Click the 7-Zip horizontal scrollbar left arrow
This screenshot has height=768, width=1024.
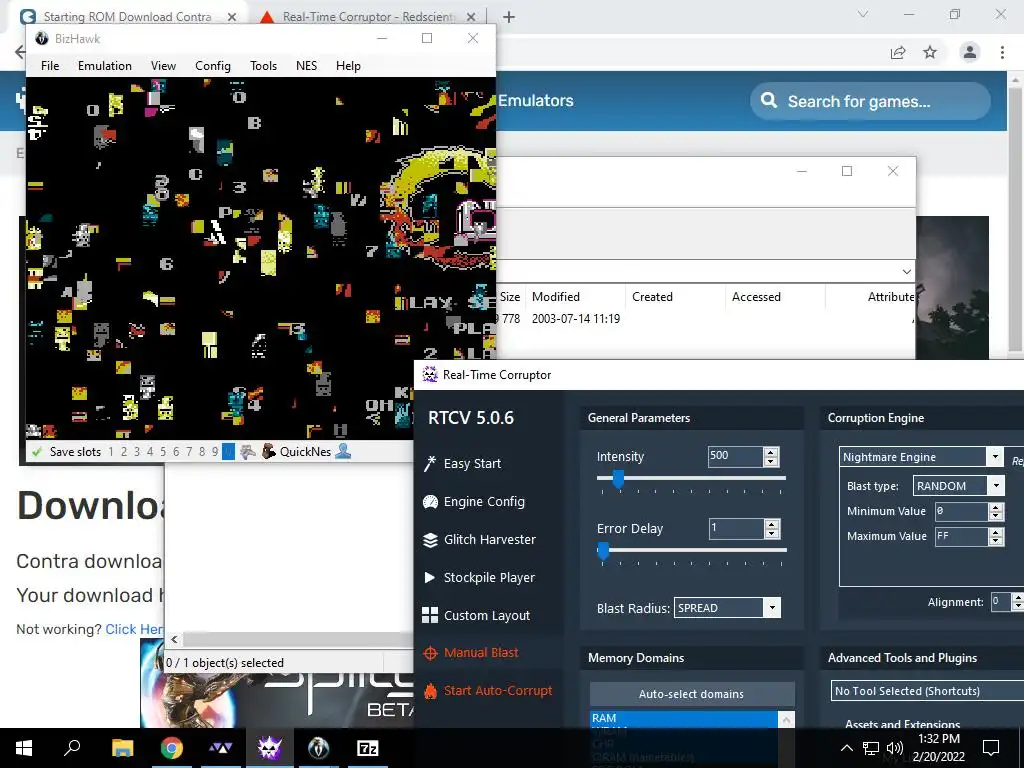(x=174, y=639)
